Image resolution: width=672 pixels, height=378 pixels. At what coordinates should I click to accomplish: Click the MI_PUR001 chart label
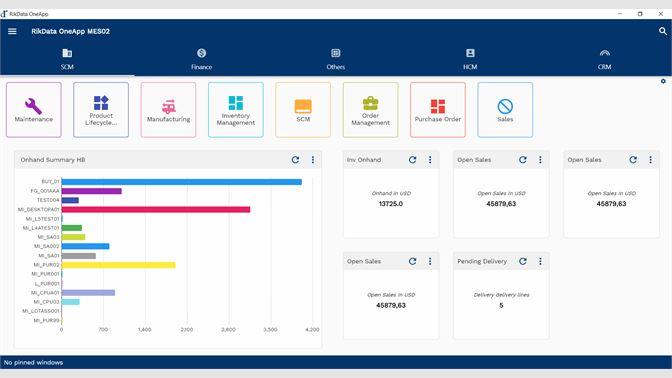pyautogui.click(x=45, y=274)
